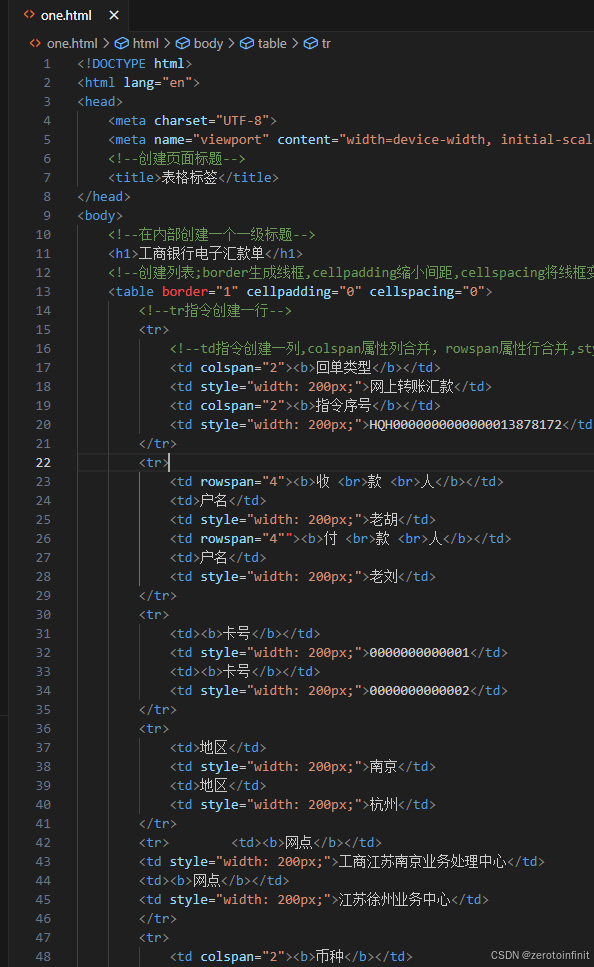
Task: Click the opening body tag on line 9
Action: coord(100,216)
